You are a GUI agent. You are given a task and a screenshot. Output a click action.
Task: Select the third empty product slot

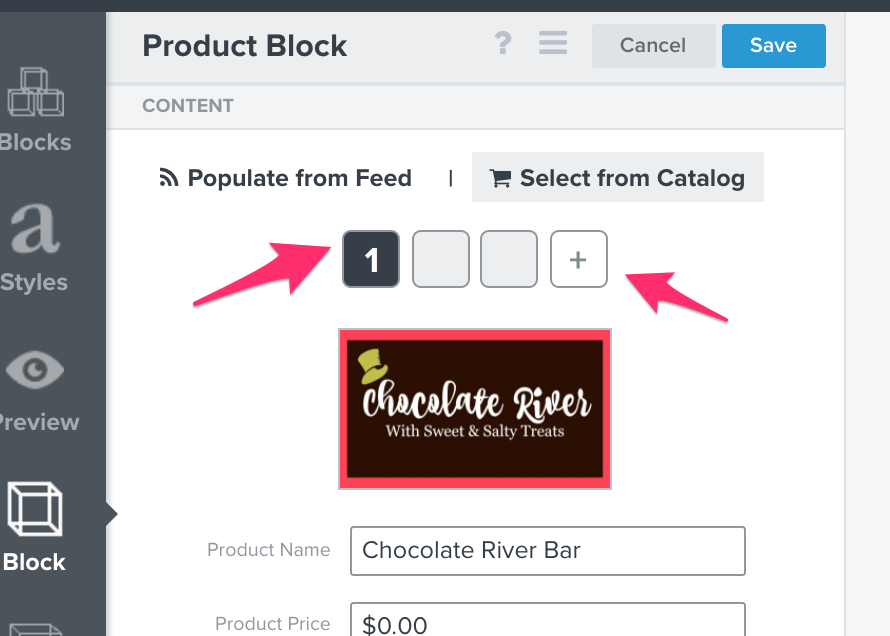point(509,259)
